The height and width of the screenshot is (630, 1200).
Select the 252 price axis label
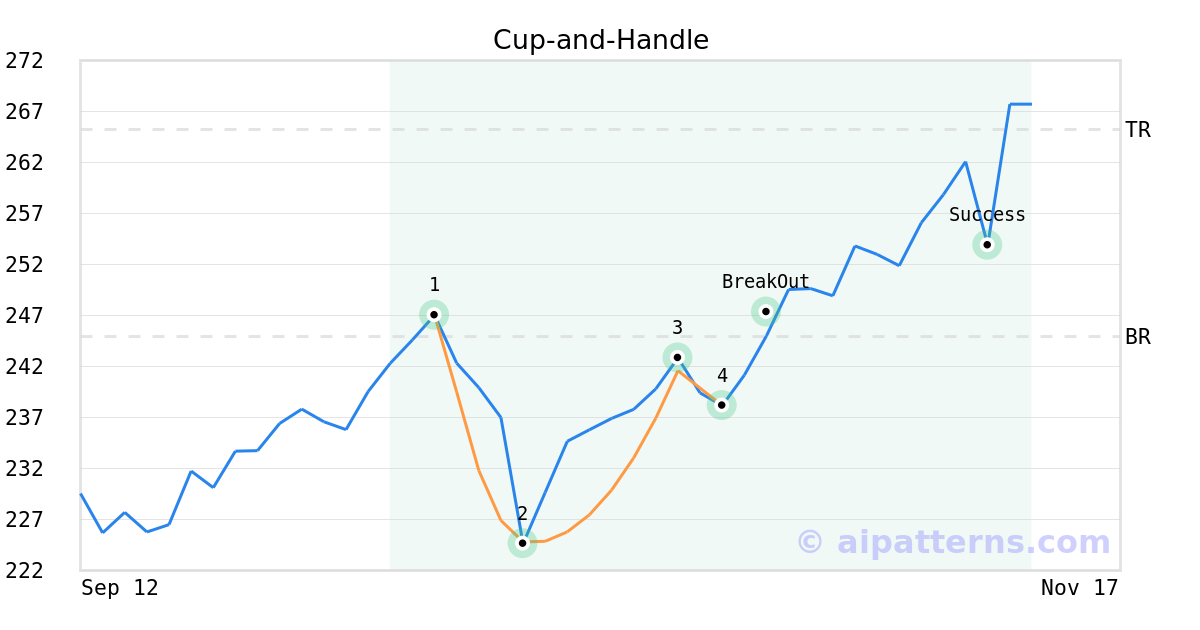click(x=24, y=265)
